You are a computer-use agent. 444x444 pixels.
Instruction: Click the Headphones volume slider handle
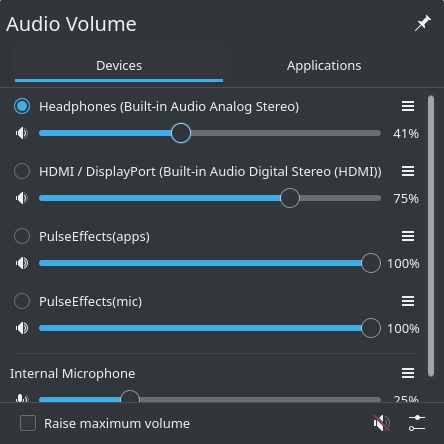tap(181, 133)
